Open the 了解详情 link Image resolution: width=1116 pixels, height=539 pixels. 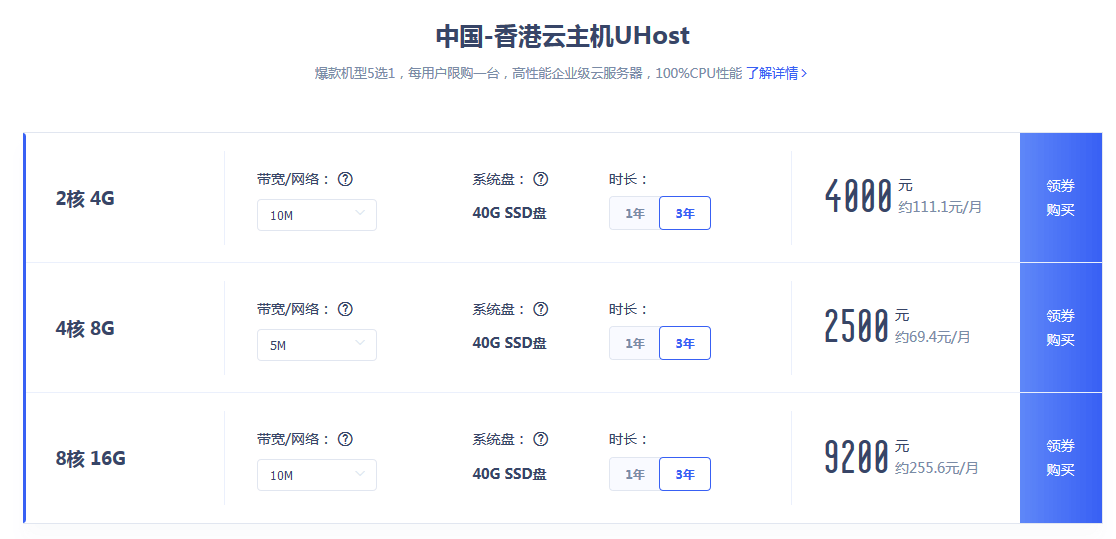[x=776, y=73]
